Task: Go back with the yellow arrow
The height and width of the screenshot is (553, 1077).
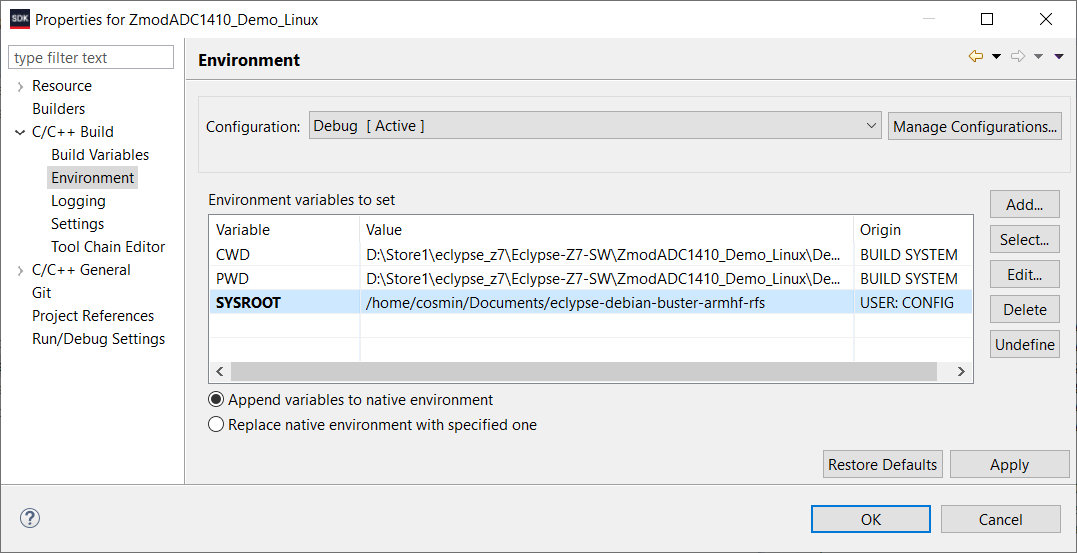Action: [x=975, y=57]
